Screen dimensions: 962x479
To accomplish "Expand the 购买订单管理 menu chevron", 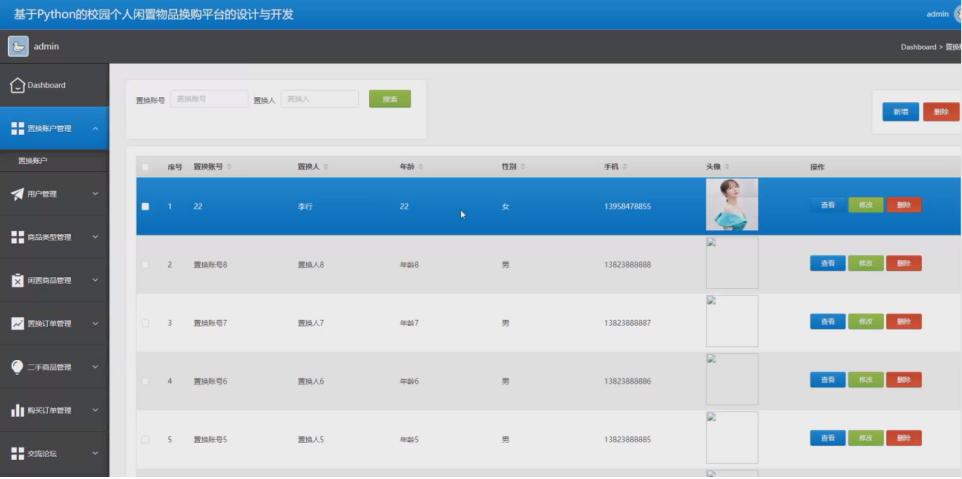I will [x=95, y=410].
